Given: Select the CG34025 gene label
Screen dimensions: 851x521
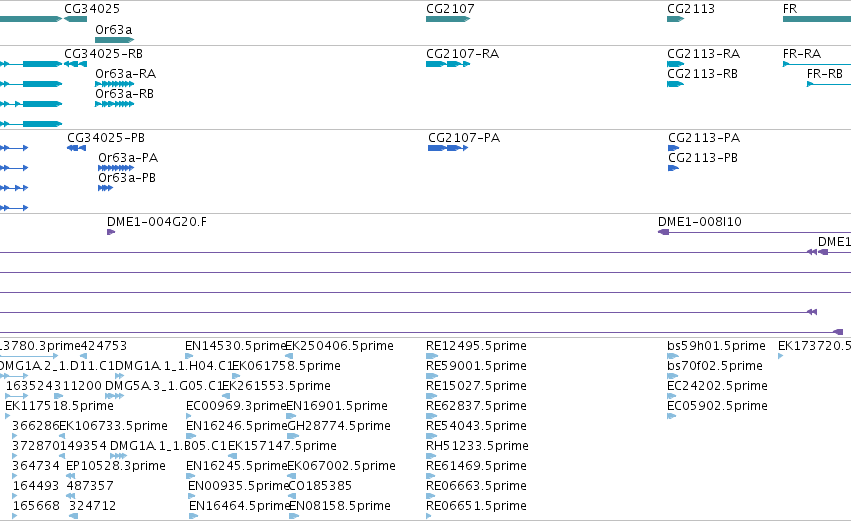Looking at the screenshot, I should (x=92, y=9).
